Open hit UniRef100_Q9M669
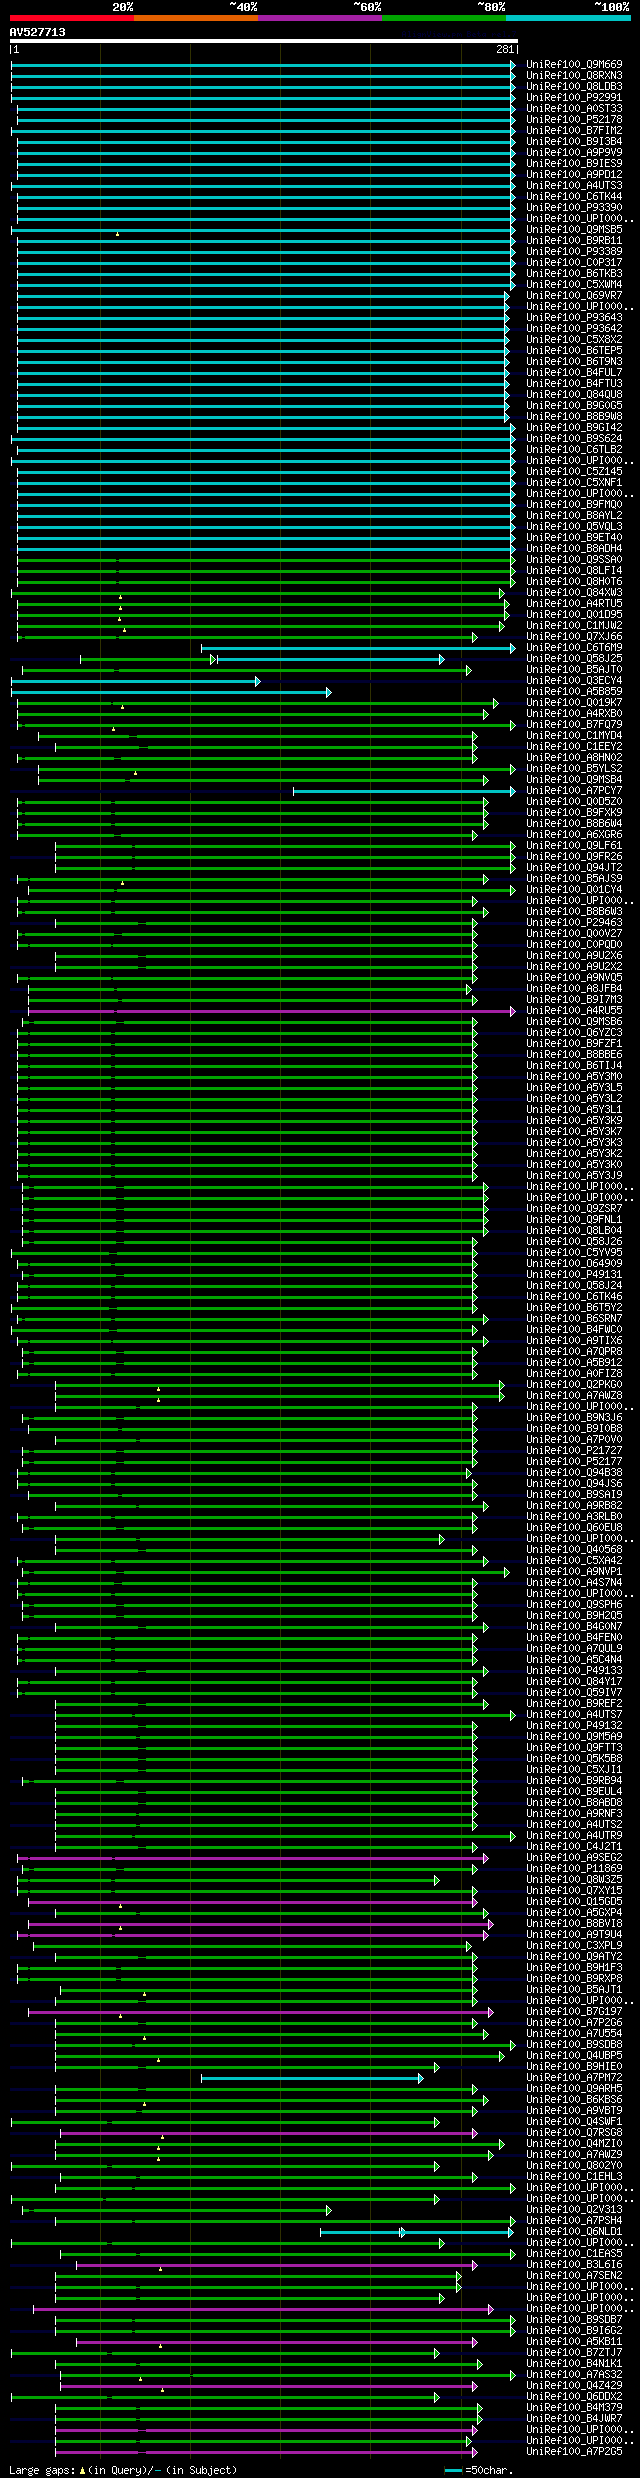 click(574, 65)
